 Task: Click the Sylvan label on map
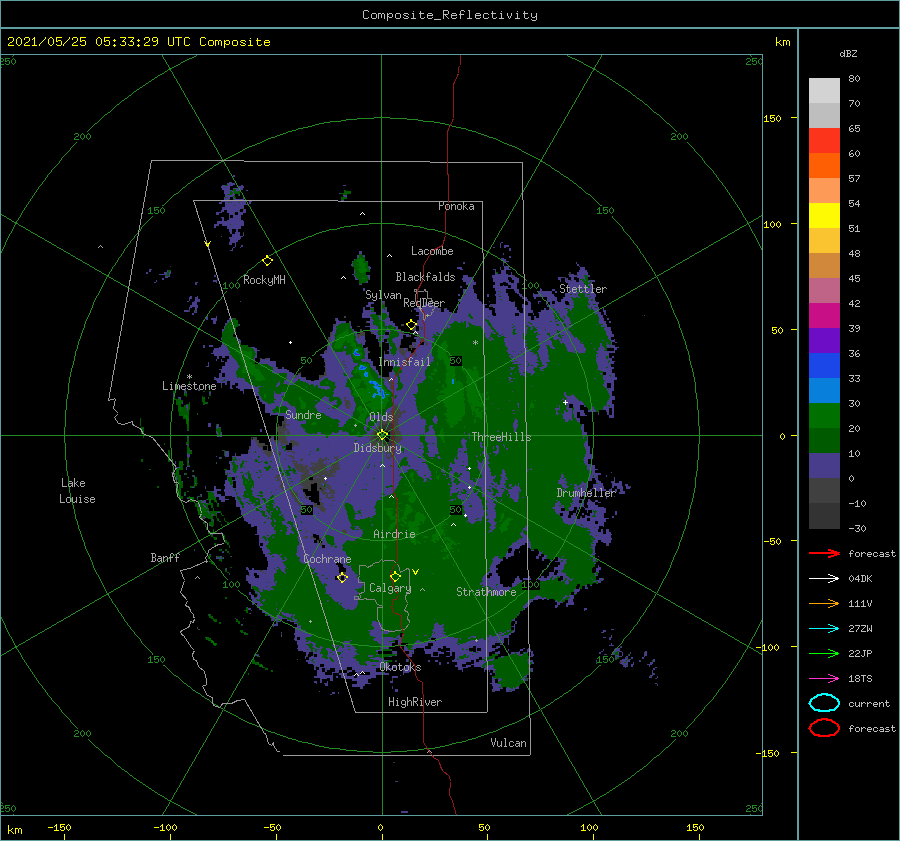[x=383, y=295]
